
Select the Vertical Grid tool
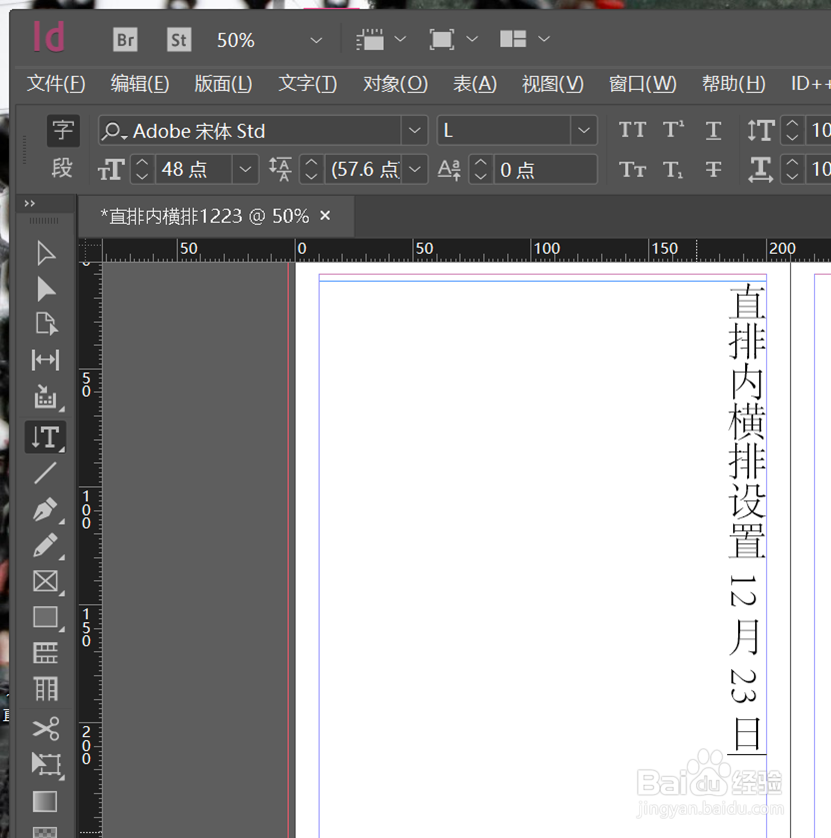(x=45, y=689)
